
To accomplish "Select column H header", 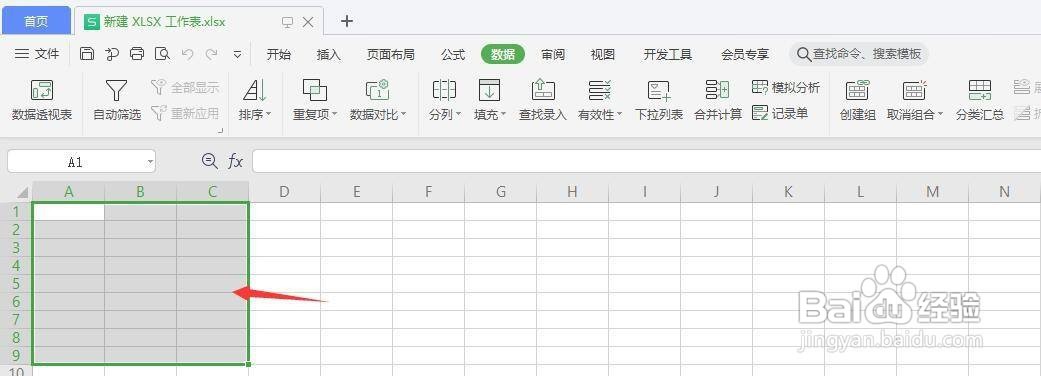I will (572, 192).
